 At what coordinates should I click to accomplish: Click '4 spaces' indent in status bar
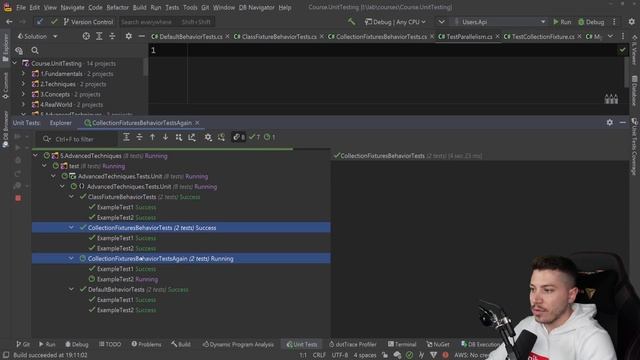[364, 355]
